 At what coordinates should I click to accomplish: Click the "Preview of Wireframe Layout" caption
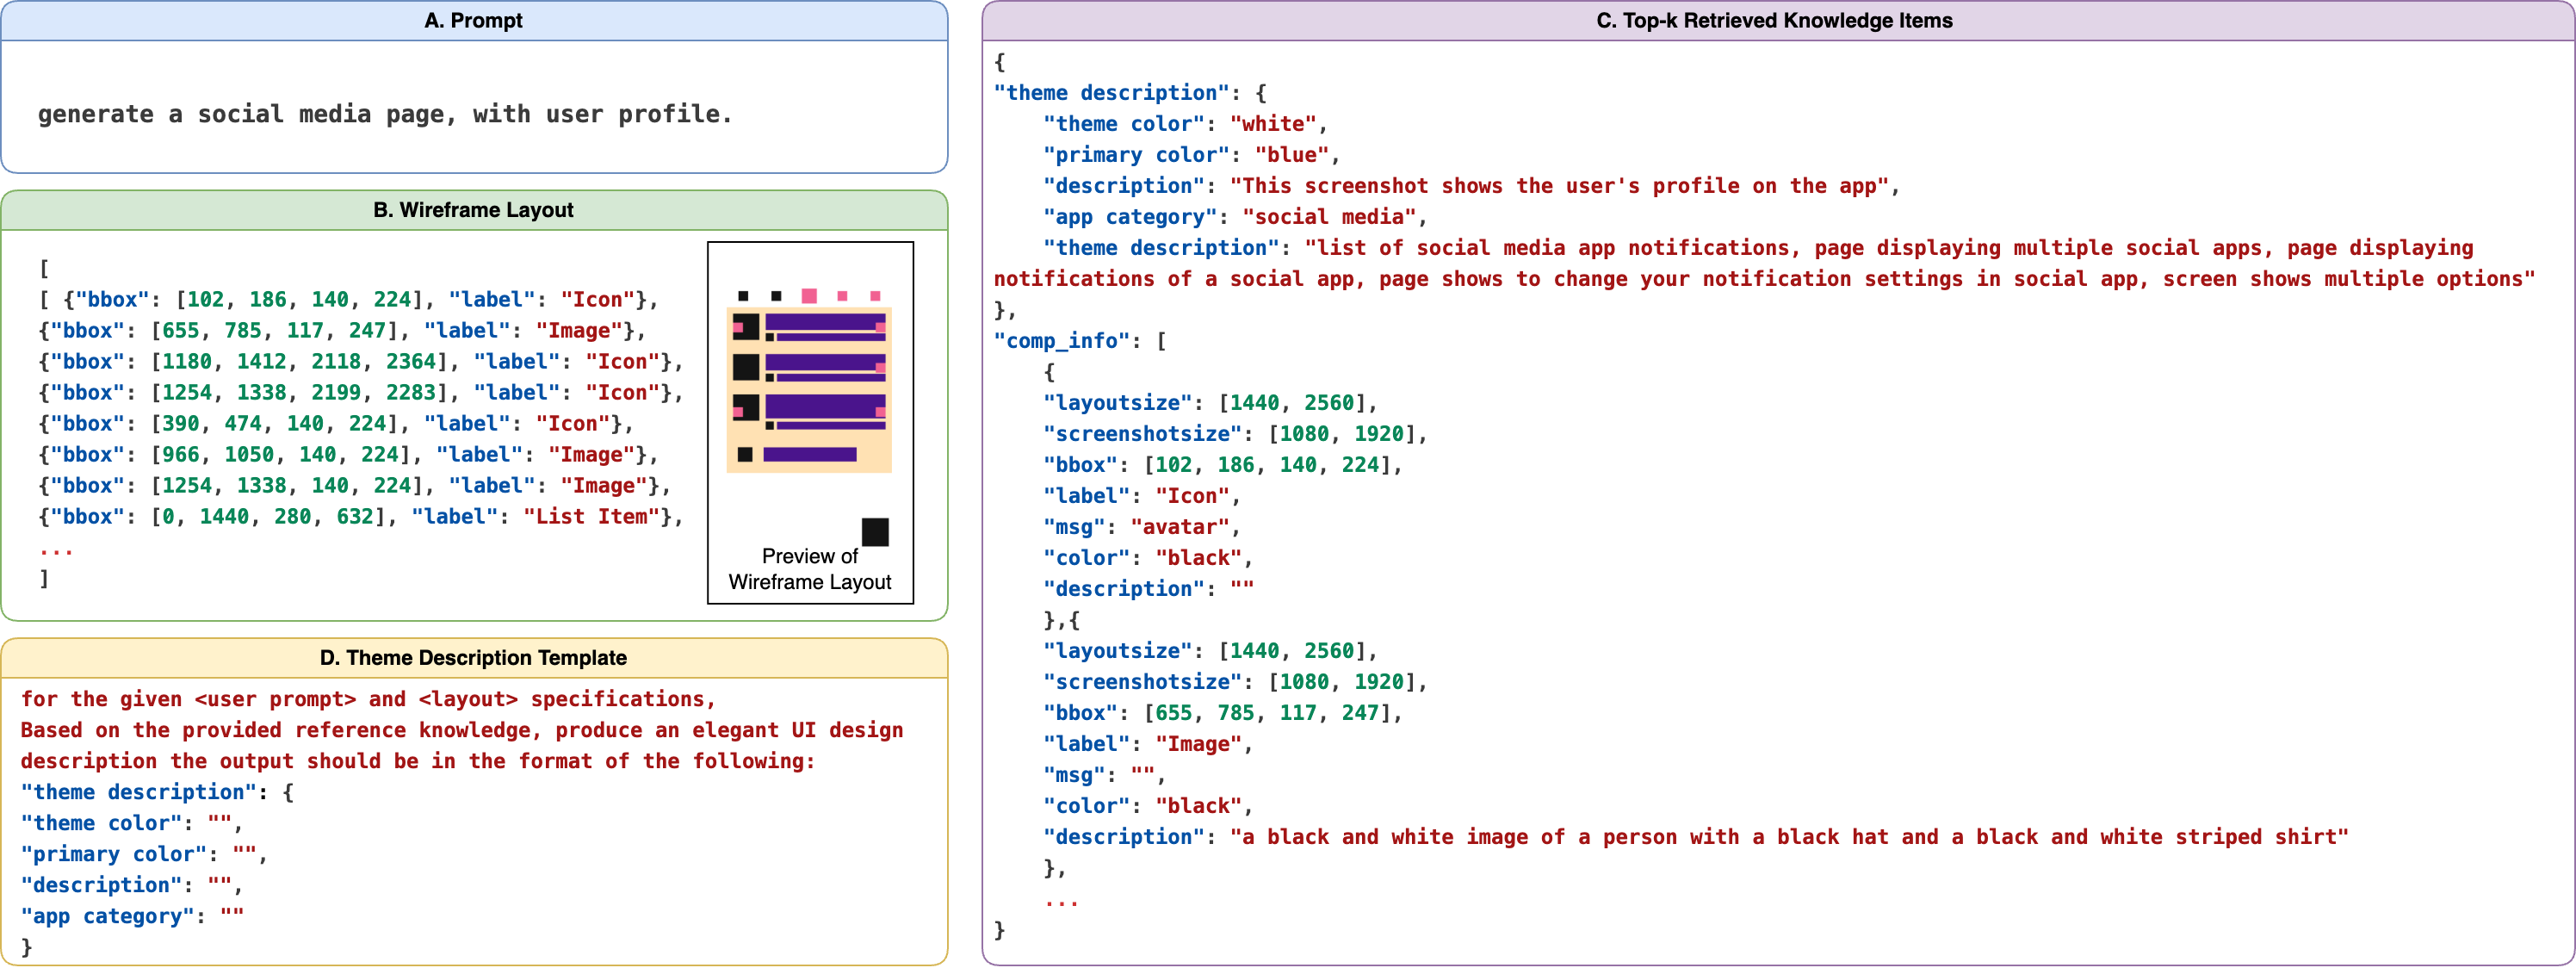point(809,569)
